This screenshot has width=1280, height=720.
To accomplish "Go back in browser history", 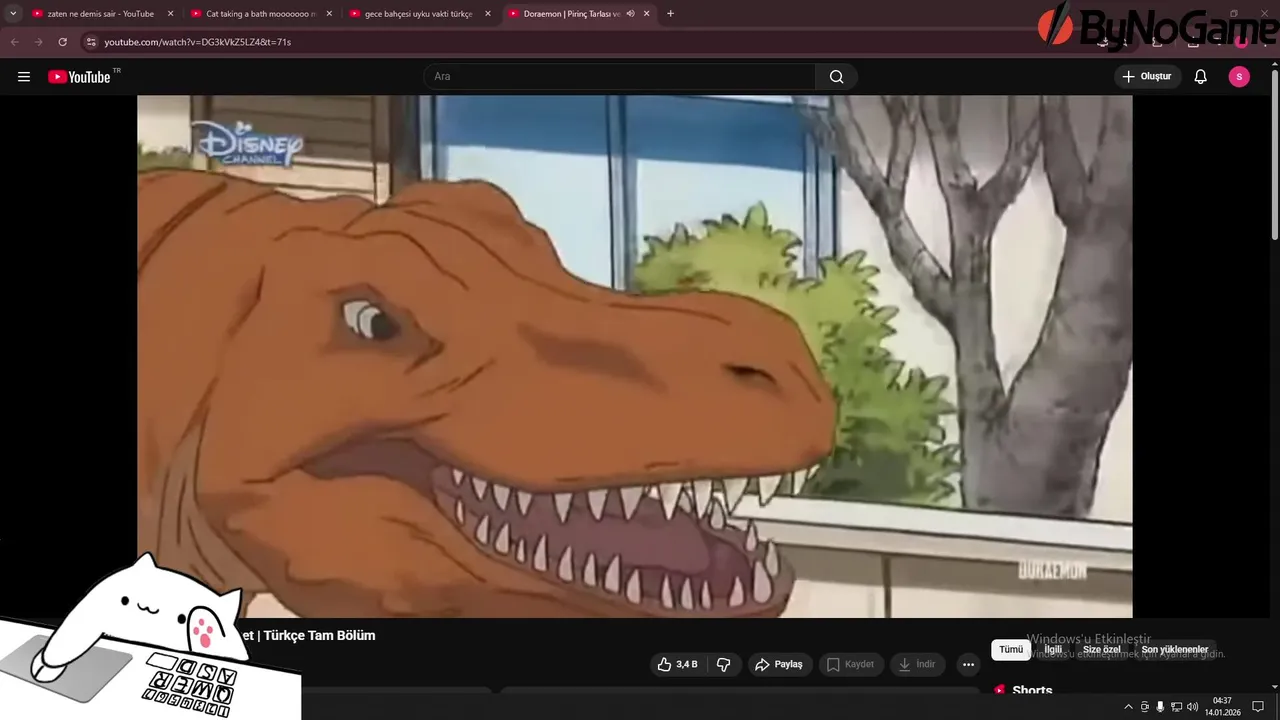I will (14, 42).
